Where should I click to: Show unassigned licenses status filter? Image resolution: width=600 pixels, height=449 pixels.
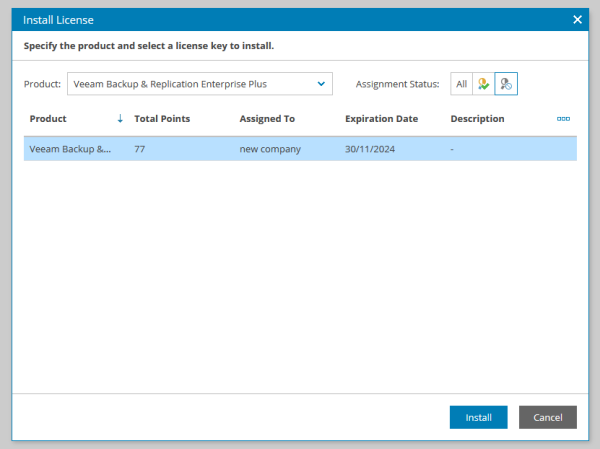[x=506, y=84]
